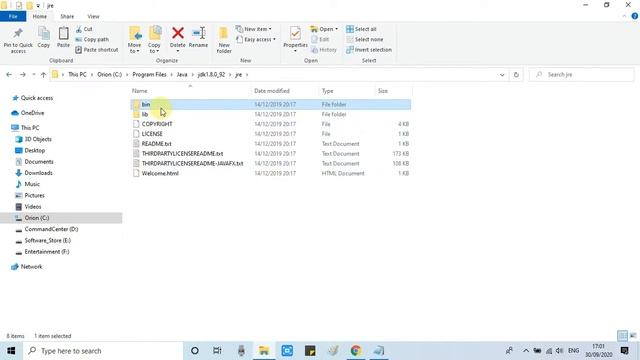Image resolution: width=640 pixels, height=360 pixels.
Task: Open Properties from the ribbon
Action: click(295, 39)
